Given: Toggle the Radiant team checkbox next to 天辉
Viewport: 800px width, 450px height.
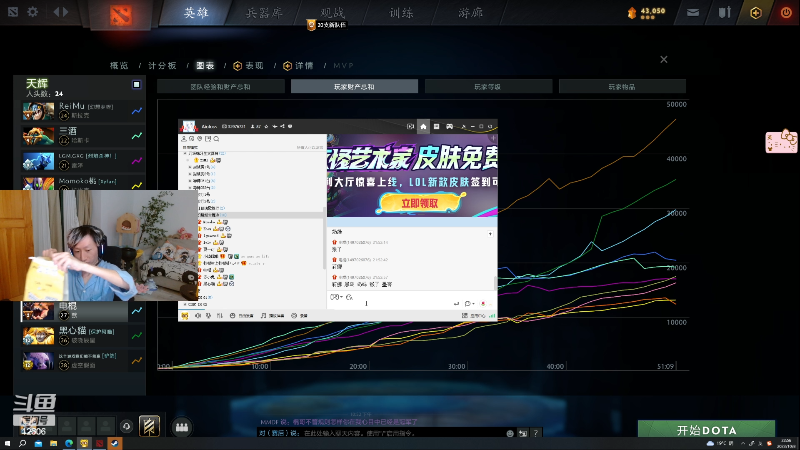Looking at the screenshot, I should point(136,85).
